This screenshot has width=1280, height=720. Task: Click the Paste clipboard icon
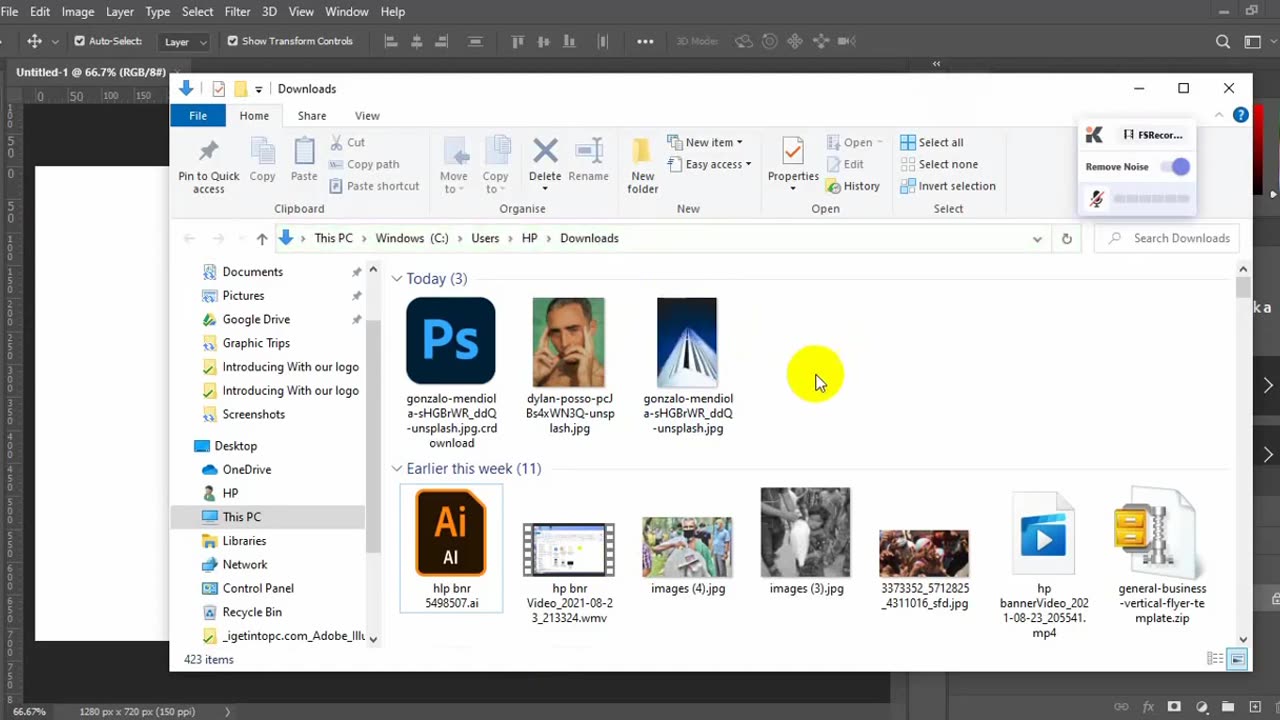coord(304,152)
